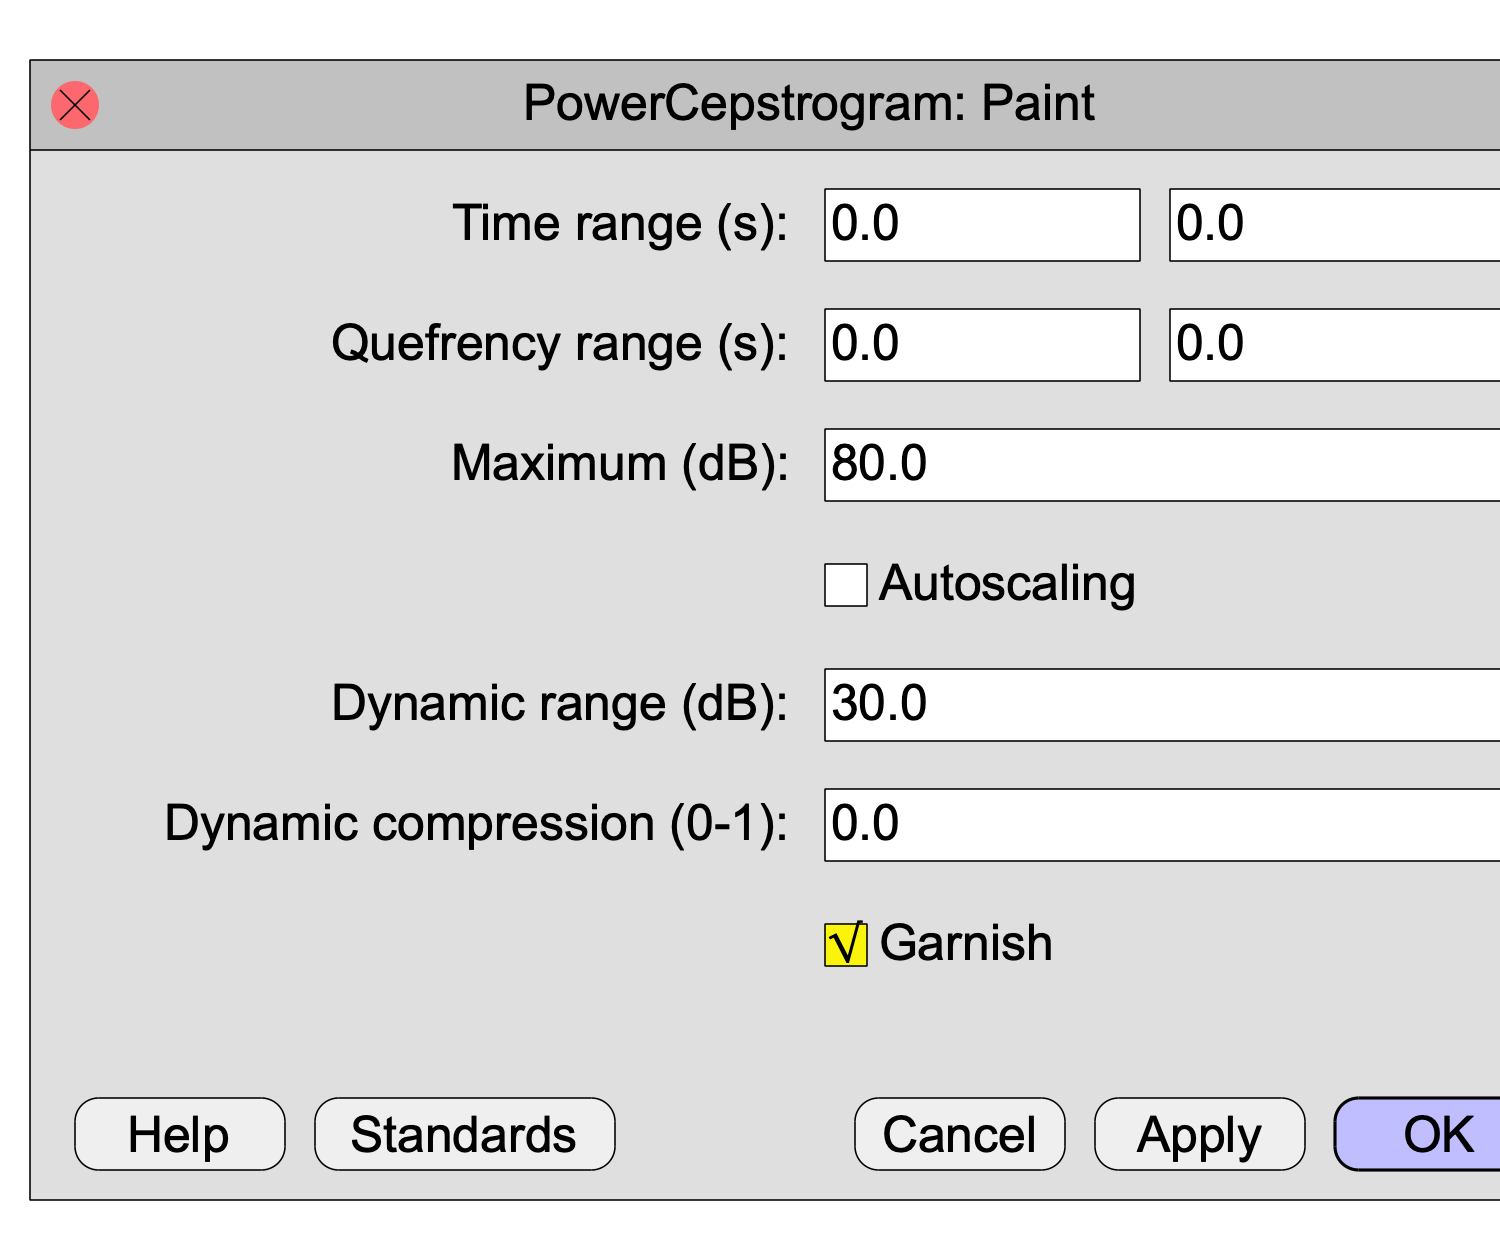Uncheck the Garnish checkbox

click(846, 945)
